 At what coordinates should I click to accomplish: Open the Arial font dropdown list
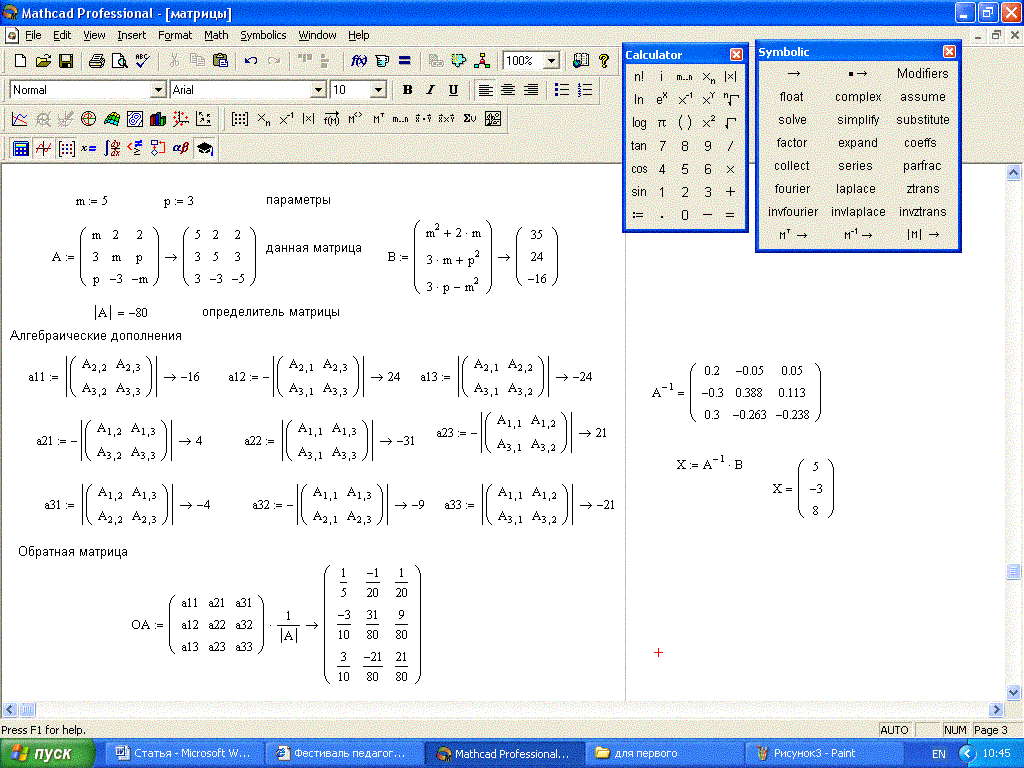click(319, 90)
